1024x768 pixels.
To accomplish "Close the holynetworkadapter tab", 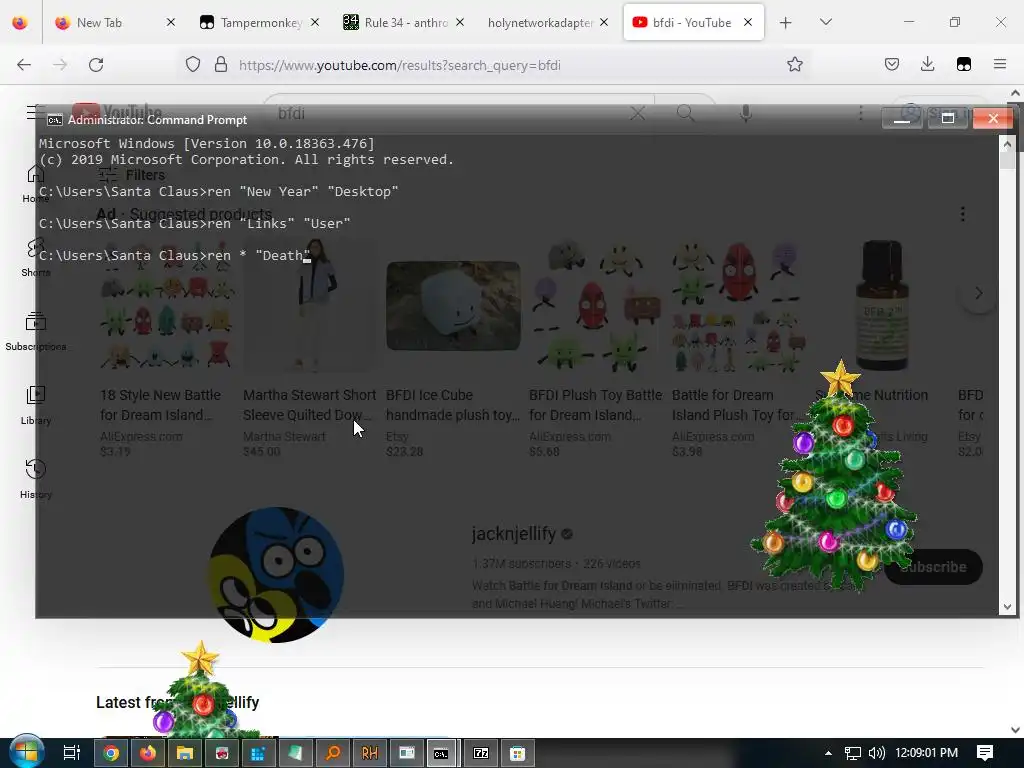I will [x=604, y=23].
